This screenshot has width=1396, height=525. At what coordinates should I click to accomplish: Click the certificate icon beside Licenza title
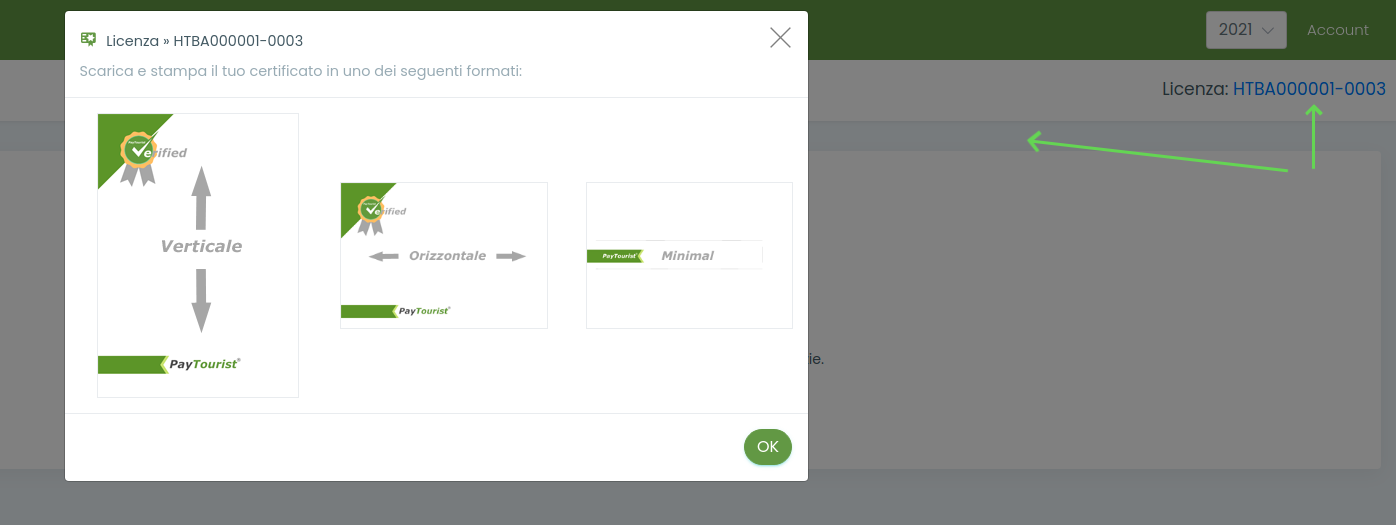[89, 40]
